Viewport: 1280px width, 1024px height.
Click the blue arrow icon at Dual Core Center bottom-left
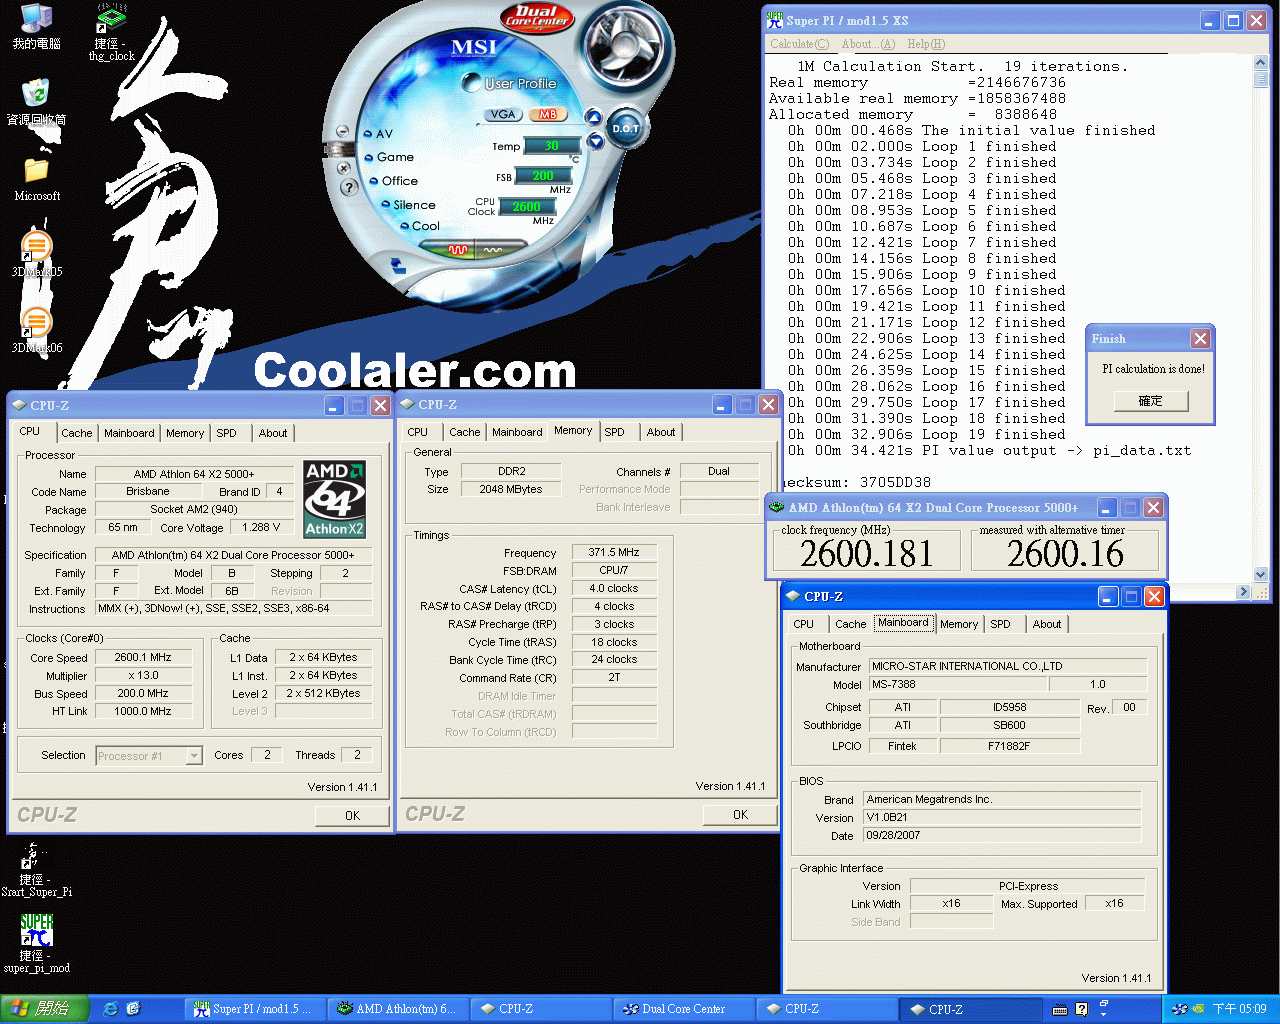click(x=398, y=266)
